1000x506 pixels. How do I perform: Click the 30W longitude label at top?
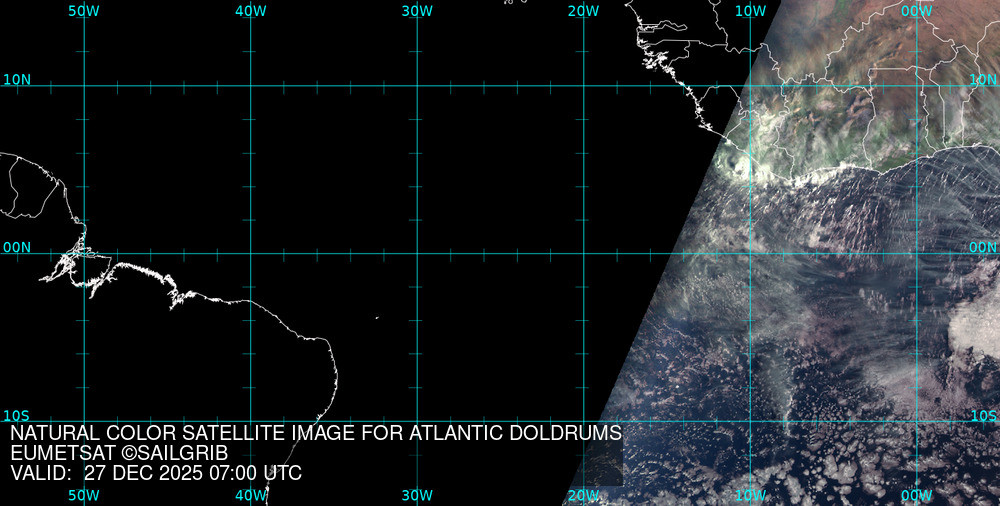417,11
